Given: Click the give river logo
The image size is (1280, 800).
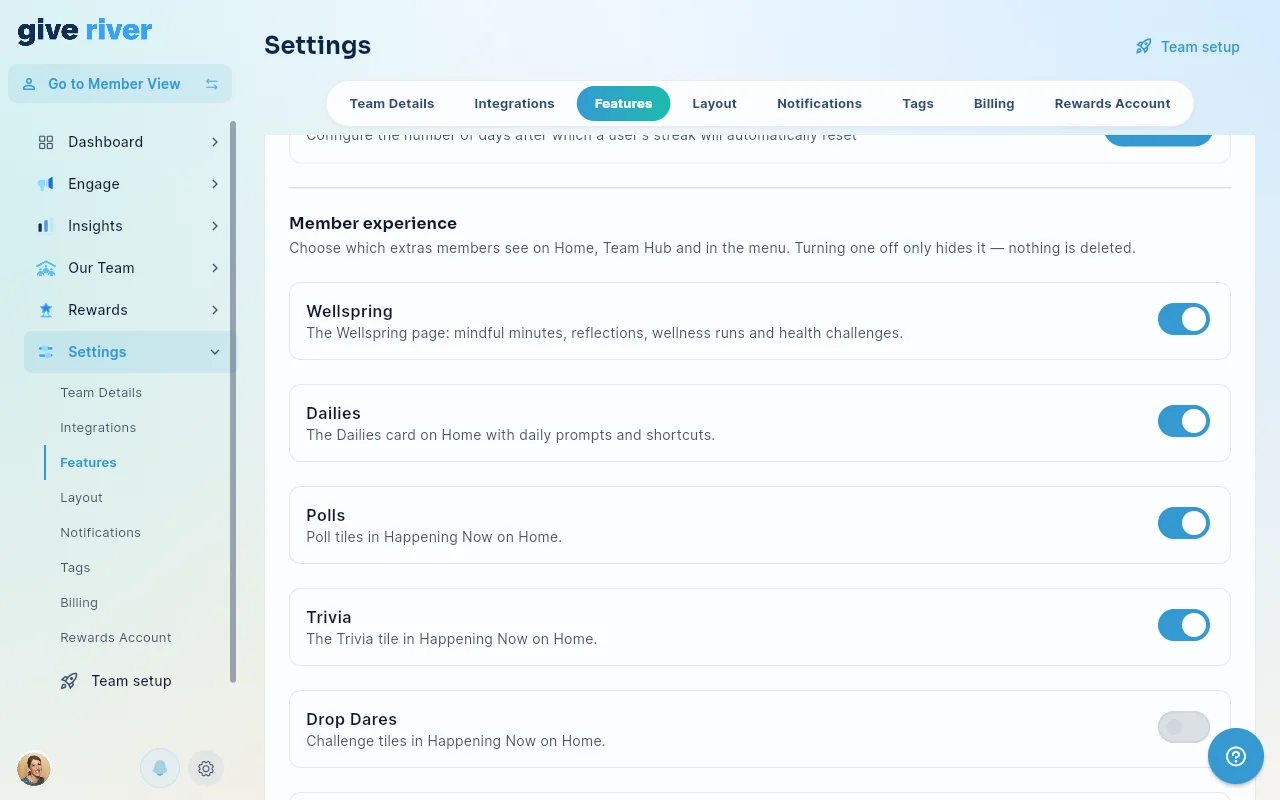Looking at the screenshot, I should click(85, 32).
